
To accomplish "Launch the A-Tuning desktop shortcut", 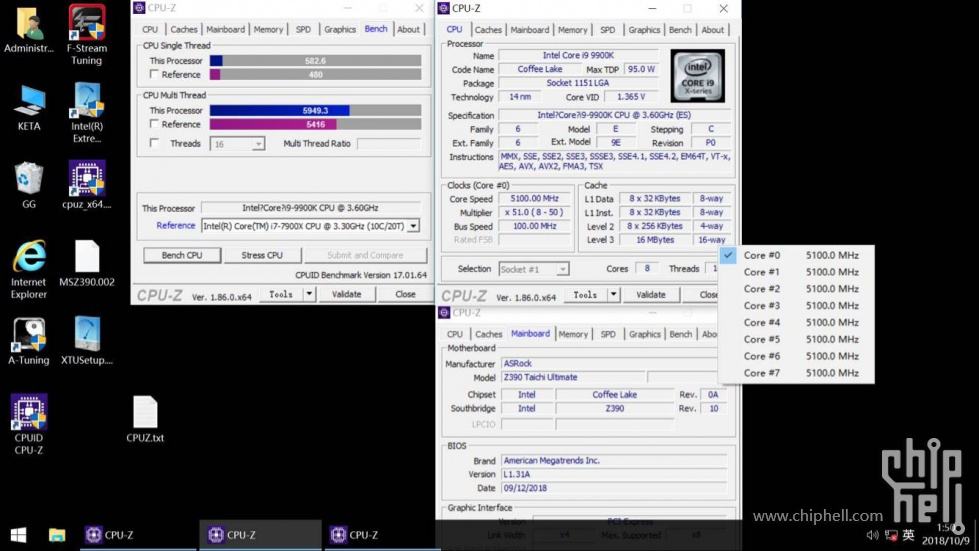I will tap(29, 341).
